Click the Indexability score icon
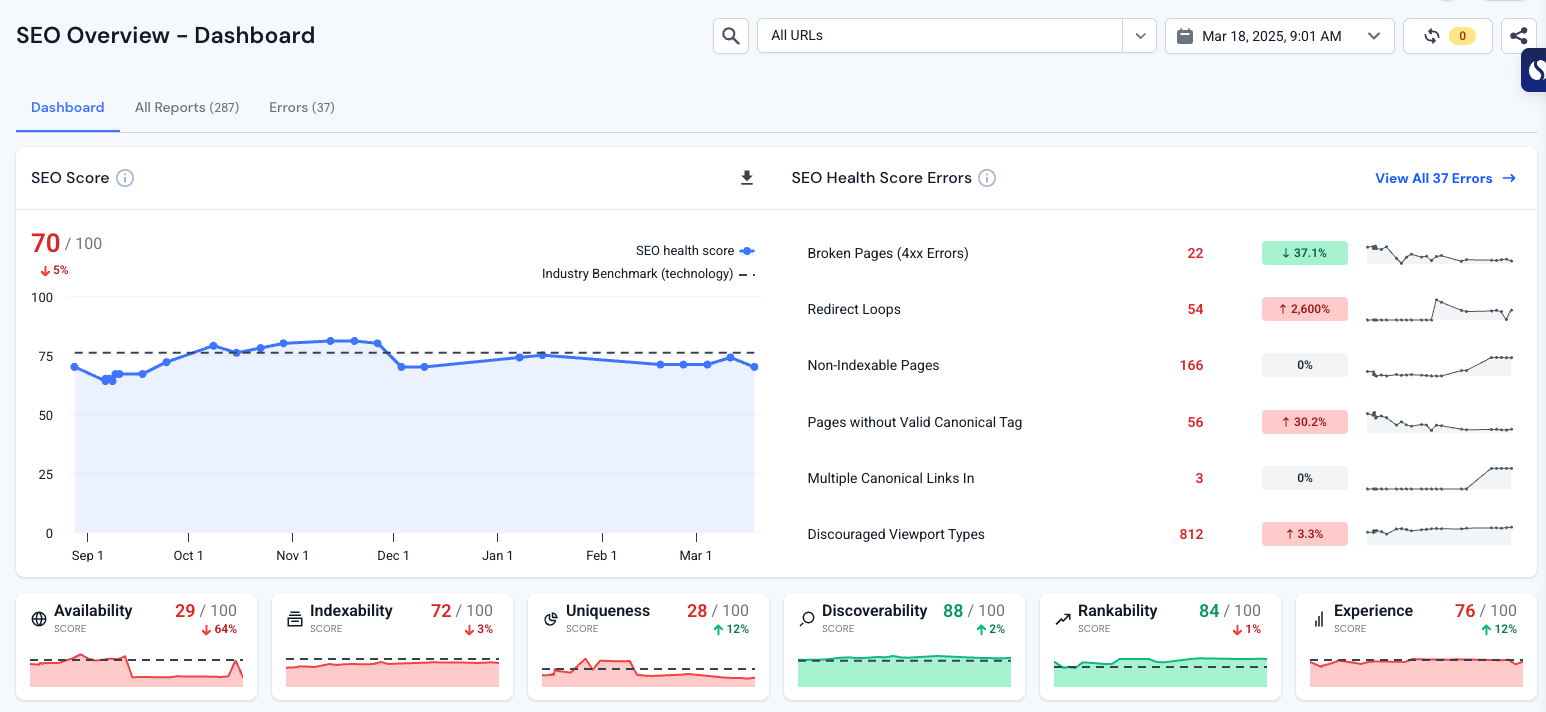 [295, 618]
